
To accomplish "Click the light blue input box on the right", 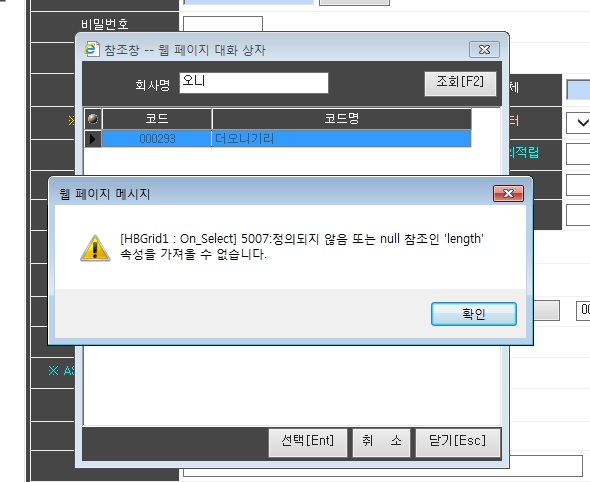I will [578, 90].
